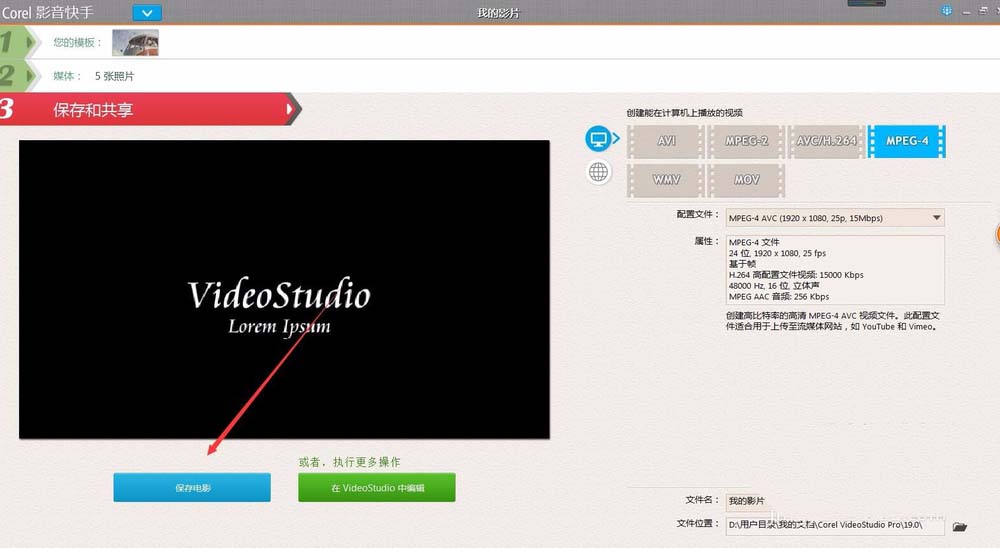
Task: Choose MPEG-2 output format
Action: tap(746, 141)
